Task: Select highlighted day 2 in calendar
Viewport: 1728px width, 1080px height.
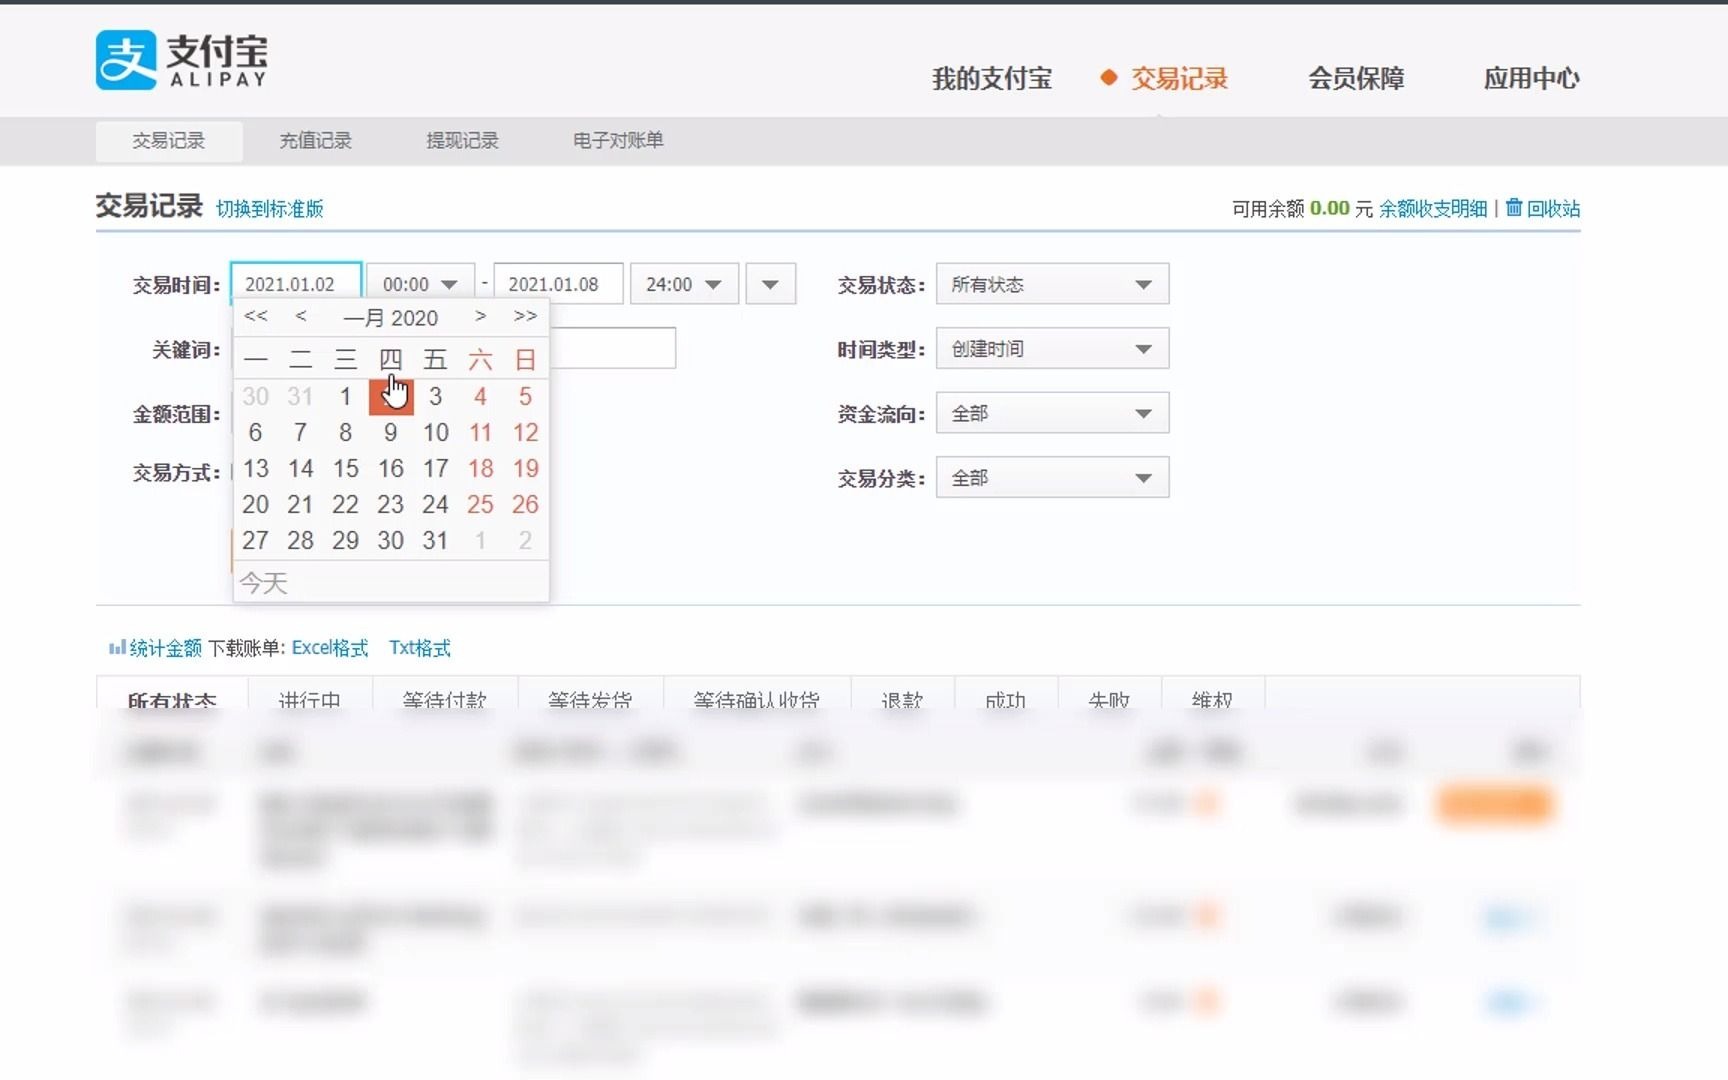Action: [391, 396]
